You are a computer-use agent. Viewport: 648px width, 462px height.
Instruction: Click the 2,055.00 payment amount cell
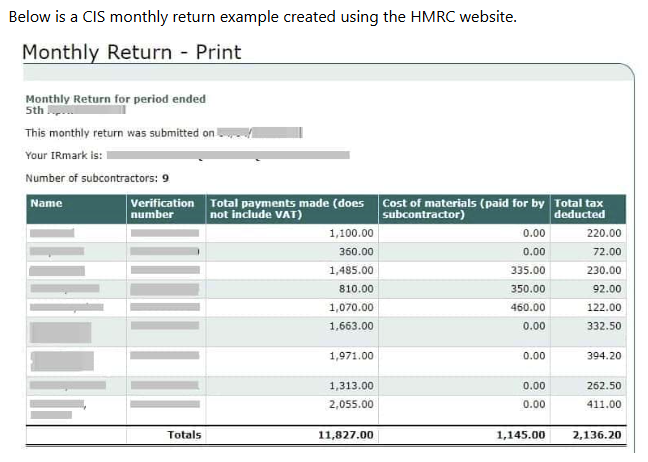pos(351,404)
